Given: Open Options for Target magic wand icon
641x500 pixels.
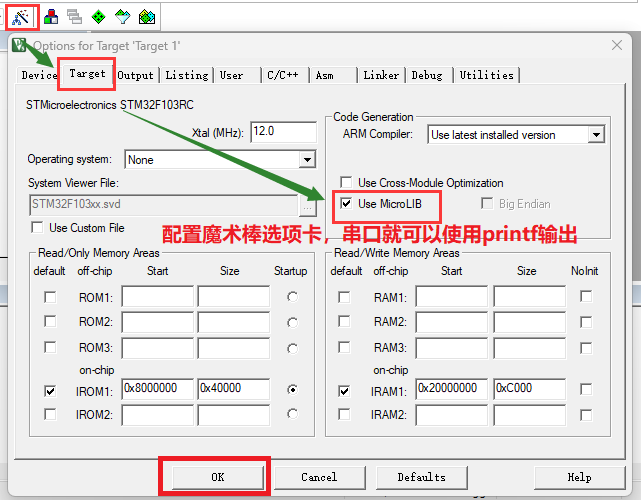Looking at the screenshot, I should click(x=21, y=17).
